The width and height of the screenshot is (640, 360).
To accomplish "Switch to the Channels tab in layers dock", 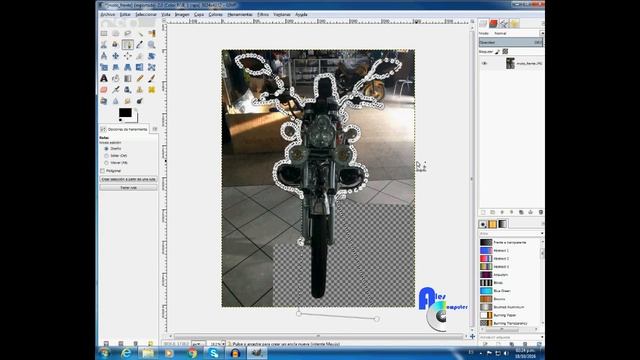I will 493,23.
